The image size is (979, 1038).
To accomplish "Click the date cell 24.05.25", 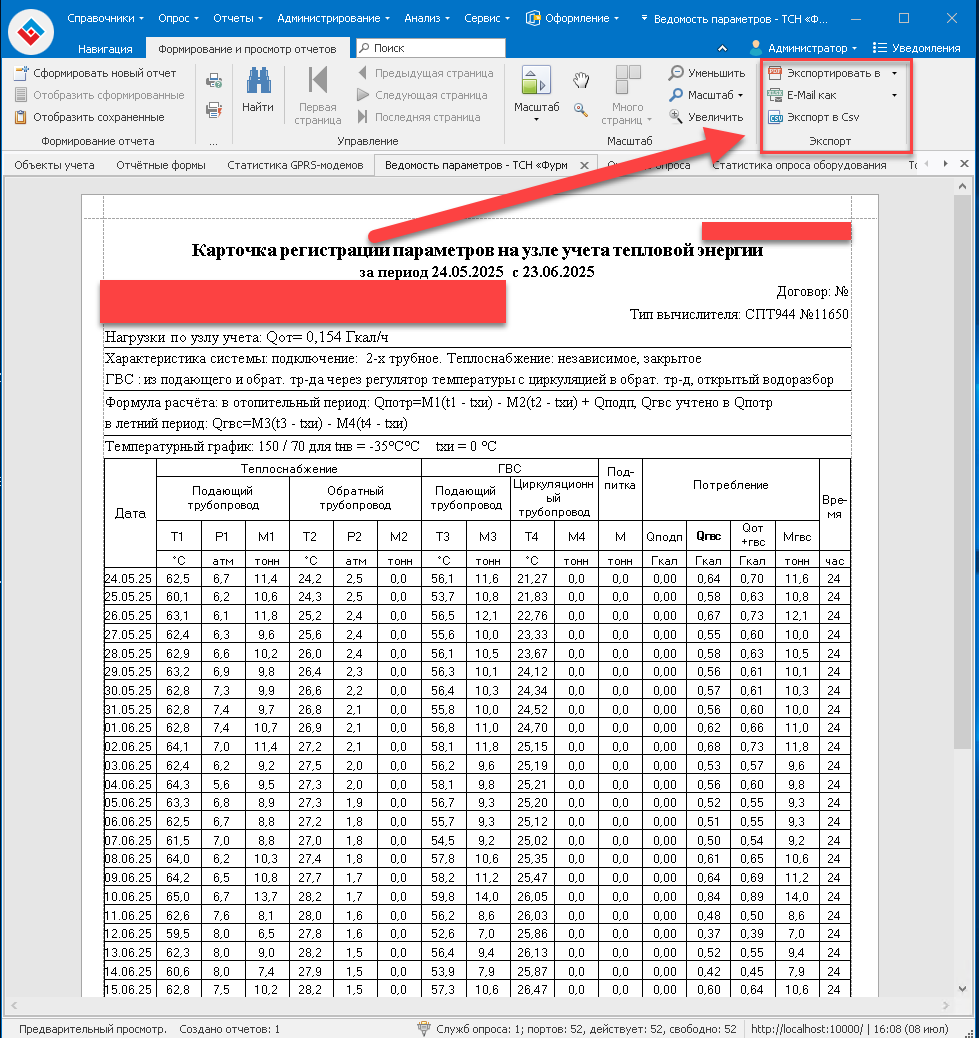I will (129, 578).
